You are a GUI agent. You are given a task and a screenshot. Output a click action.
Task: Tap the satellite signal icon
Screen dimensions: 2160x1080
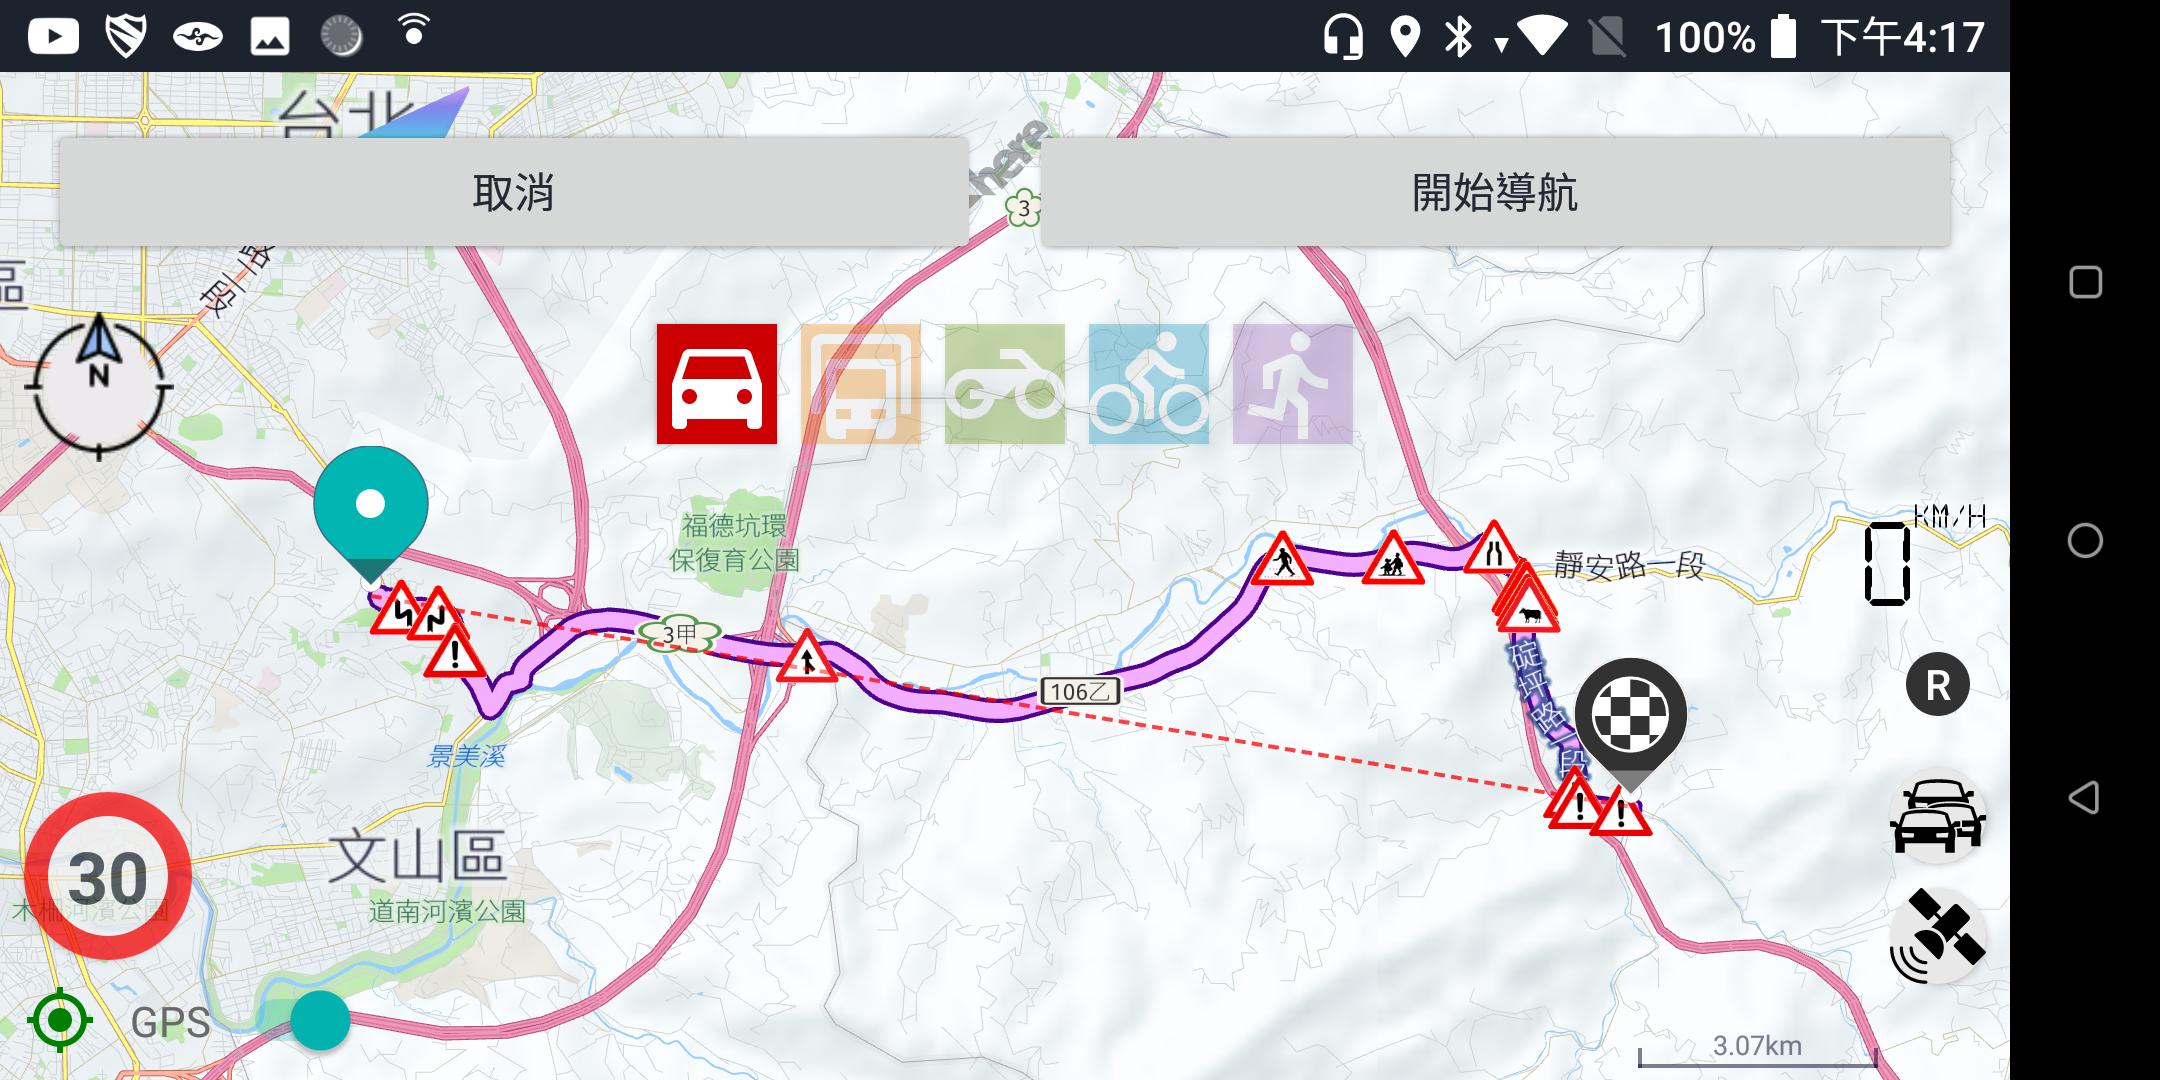point(1937,936)
